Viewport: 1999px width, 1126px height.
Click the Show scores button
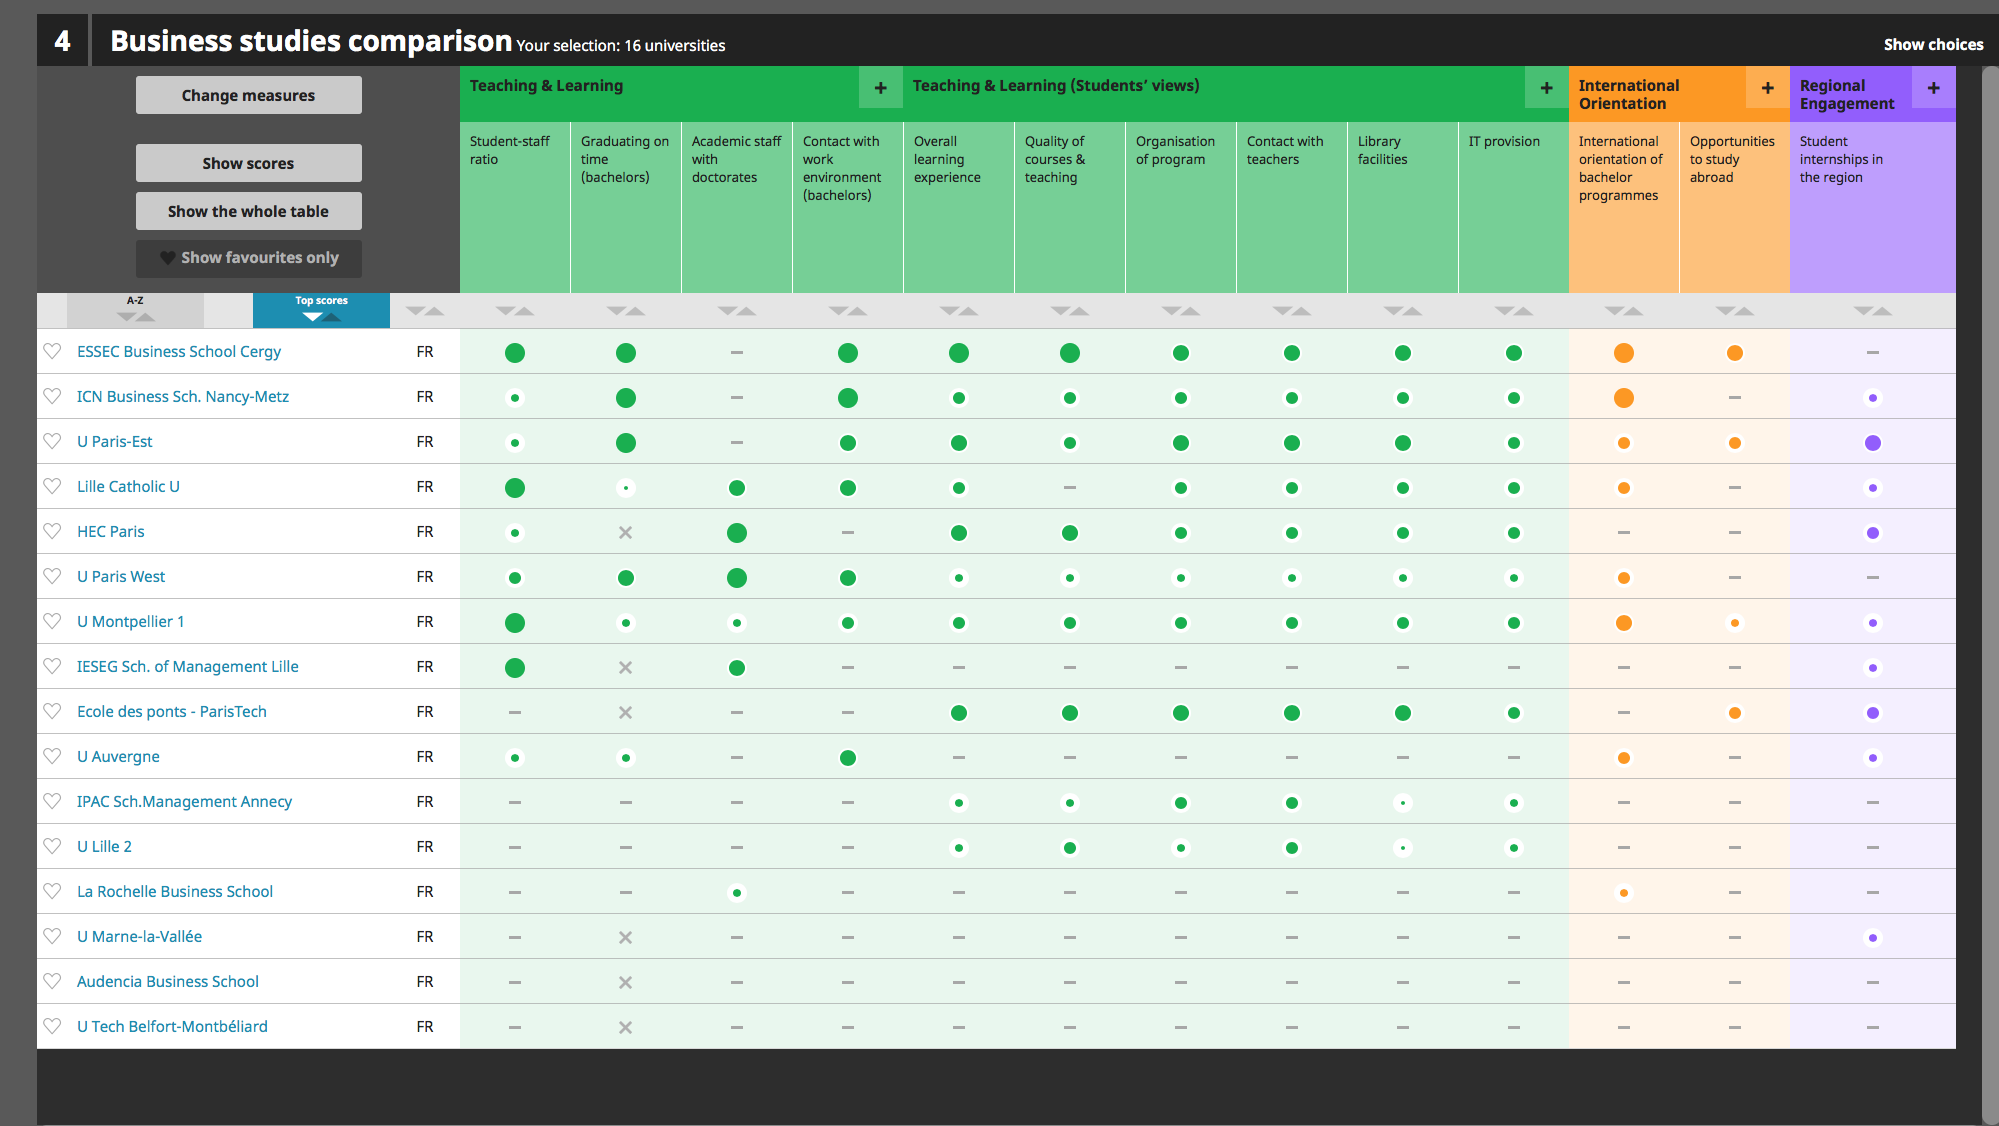249,163
